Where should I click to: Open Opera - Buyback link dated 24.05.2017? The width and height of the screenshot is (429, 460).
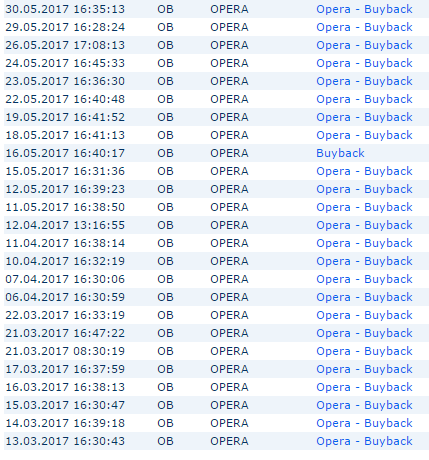pyautogui.click(x=364, y=63)
